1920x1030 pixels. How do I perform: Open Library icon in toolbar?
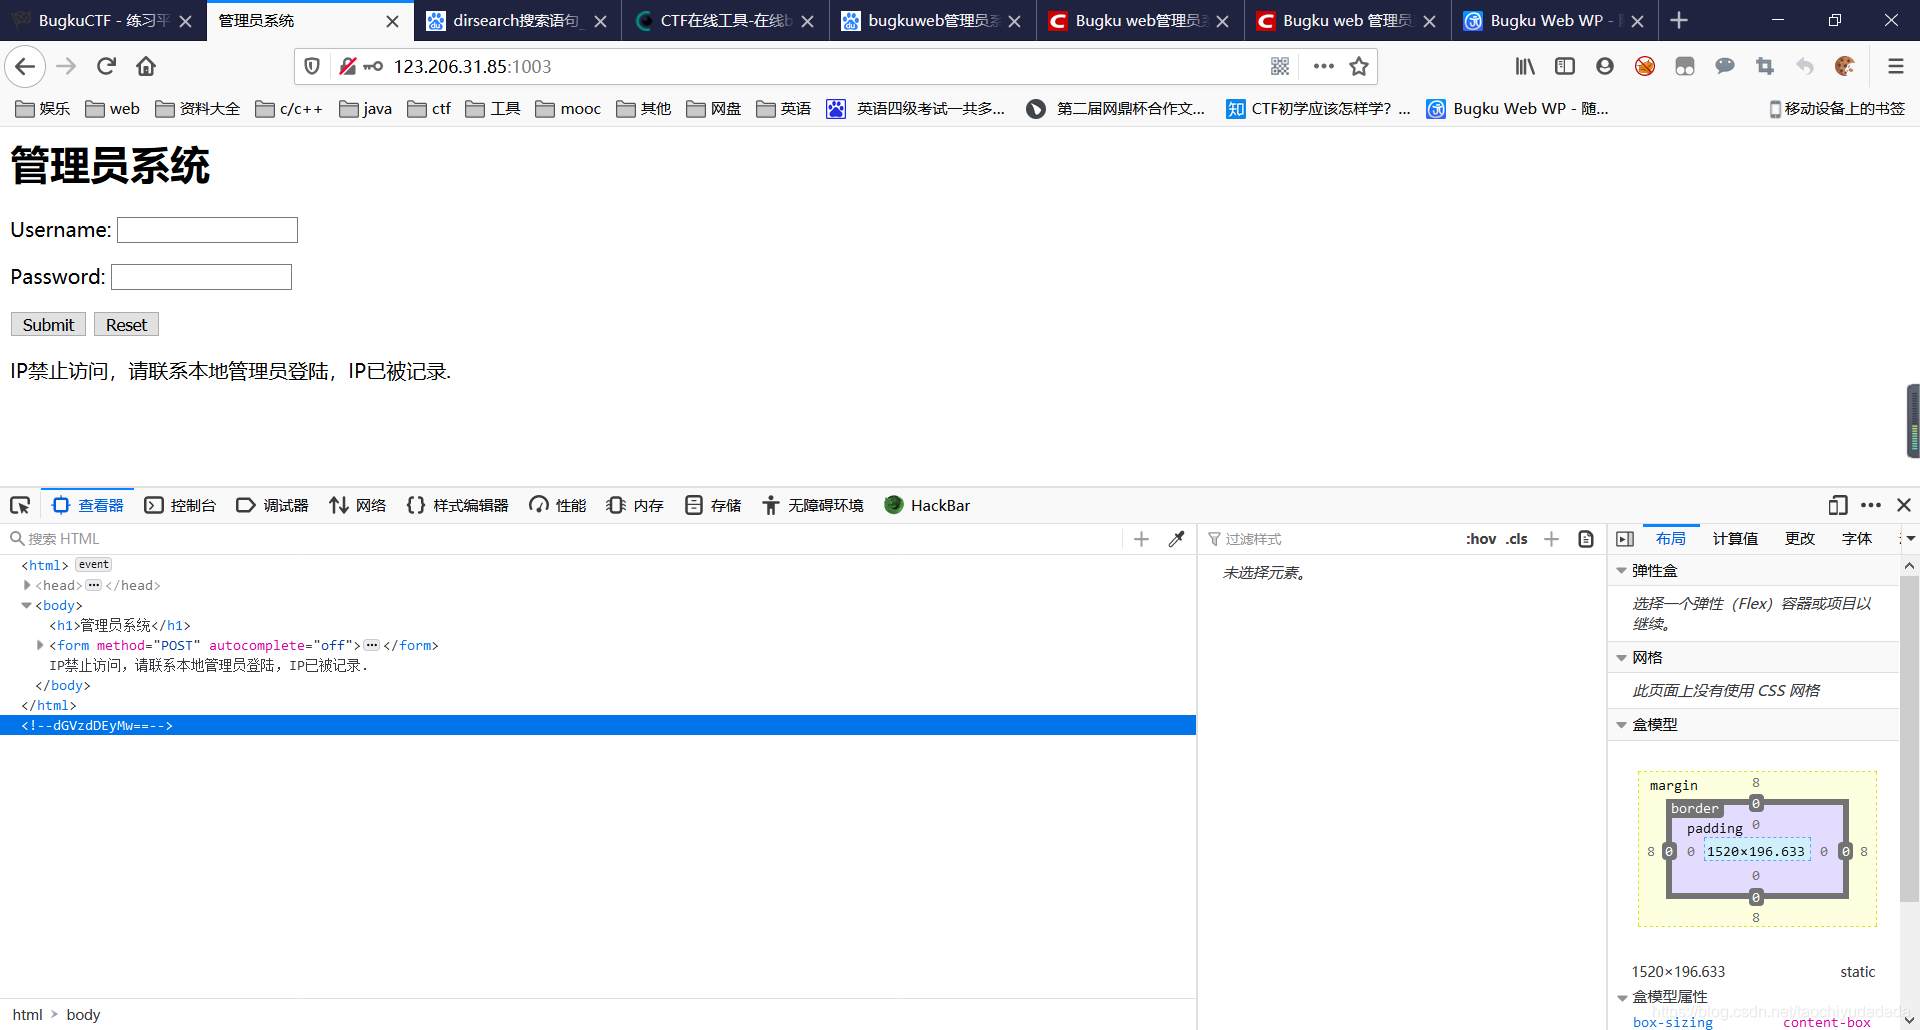pyautogui.click(x=1525, y=66)
